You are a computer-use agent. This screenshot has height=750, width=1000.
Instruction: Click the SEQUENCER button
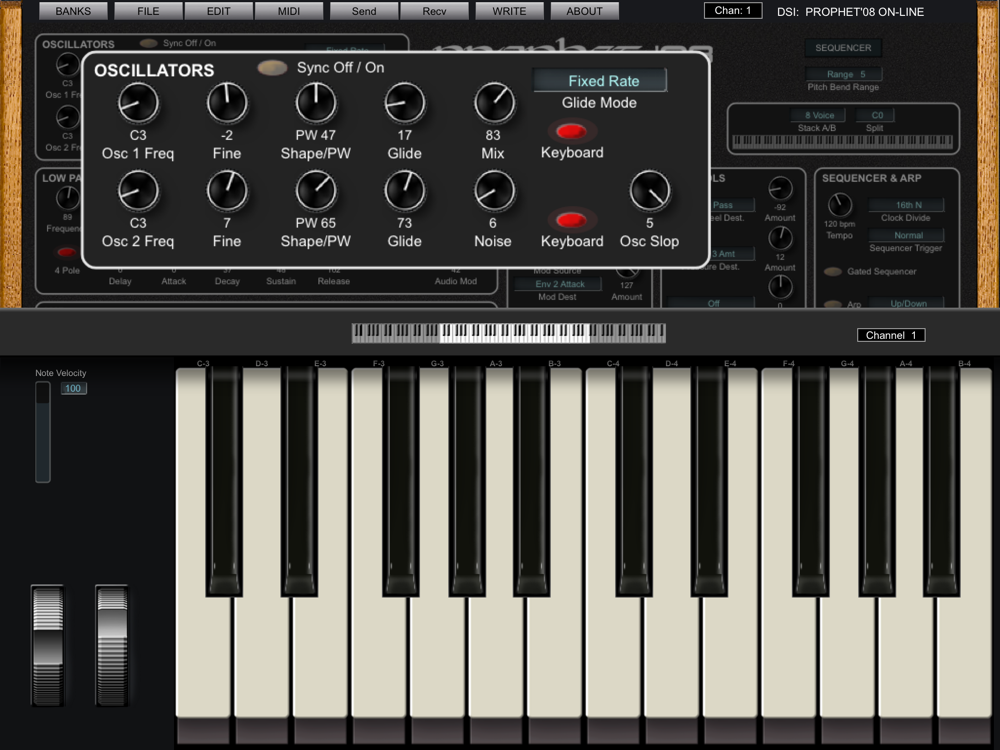[843, 48]
